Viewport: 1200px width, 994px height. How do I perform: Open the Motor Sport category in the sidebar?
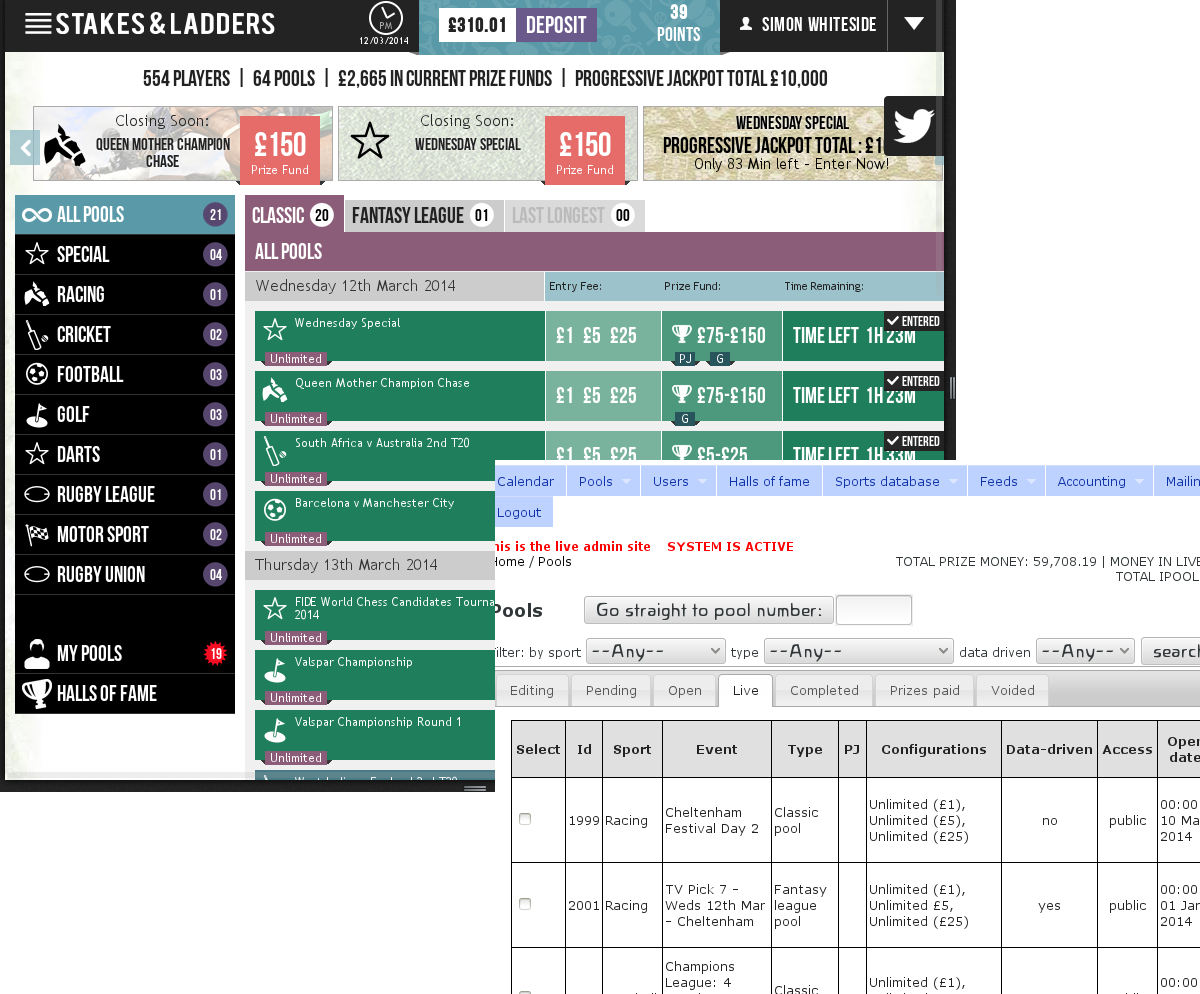pos(125,535)
